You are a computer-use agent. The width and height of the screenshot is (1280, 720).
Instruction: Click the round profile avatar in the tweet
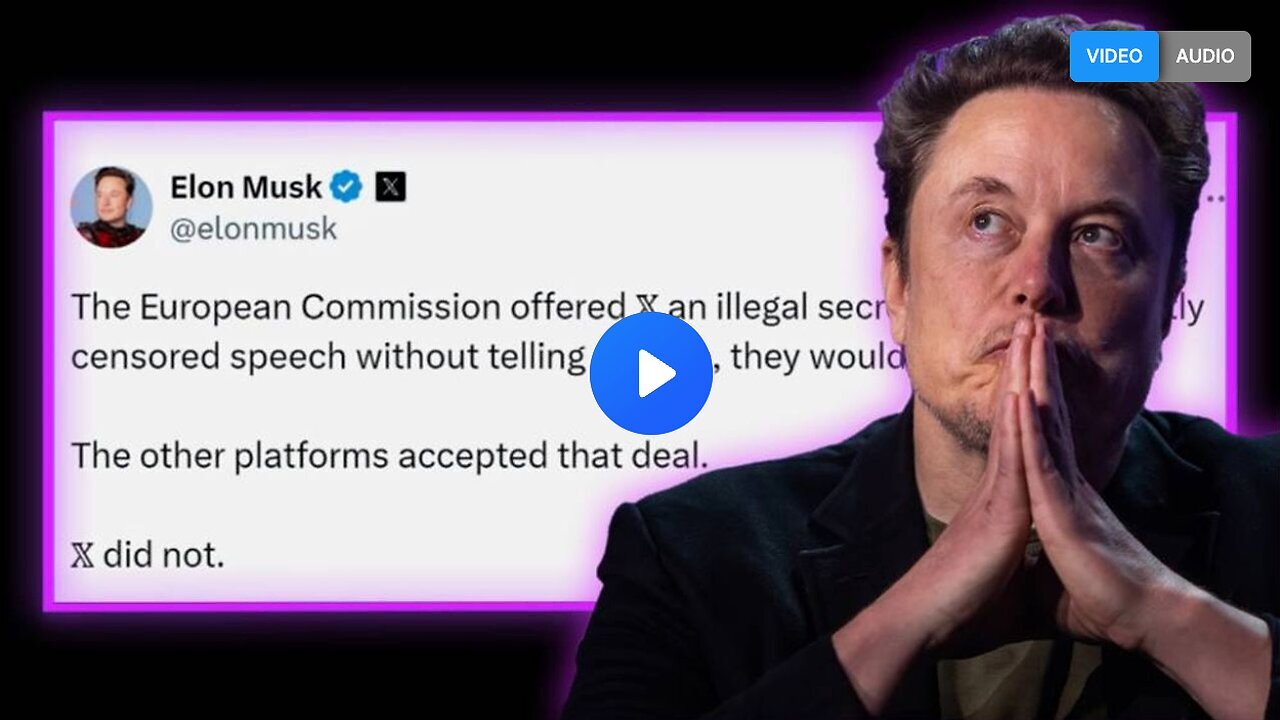pyautogui.click(x=111, y=207)
